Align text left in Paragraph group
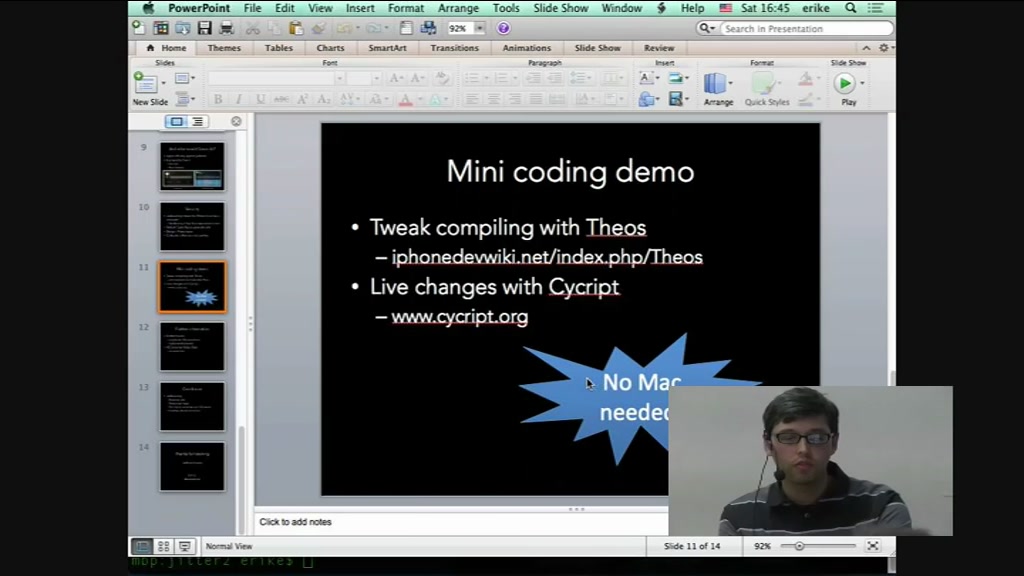The height and width of the screenshot is (576, 1024). tap(472, 99)
